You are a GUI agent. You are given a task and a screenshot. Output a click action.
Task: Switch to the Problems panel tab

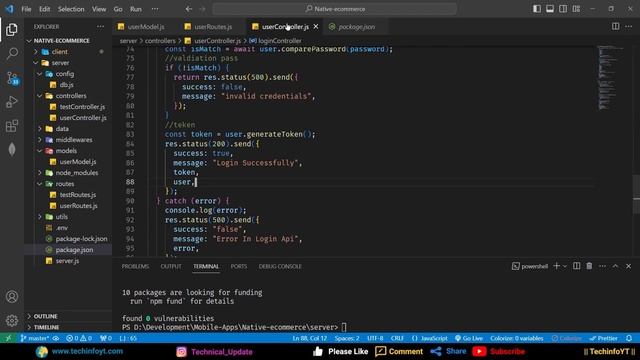pyautogui.click(x=135, y=266)
